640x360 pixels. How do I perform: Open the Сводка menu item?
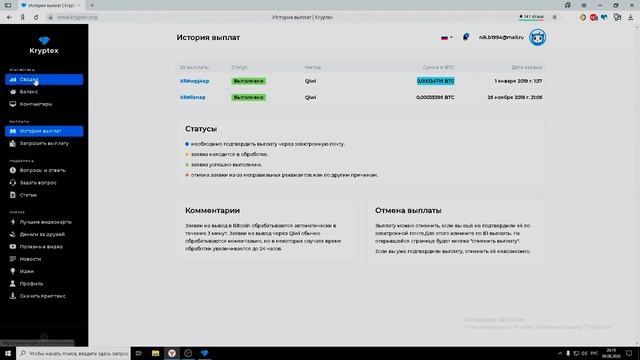click(x=44, y=79)
